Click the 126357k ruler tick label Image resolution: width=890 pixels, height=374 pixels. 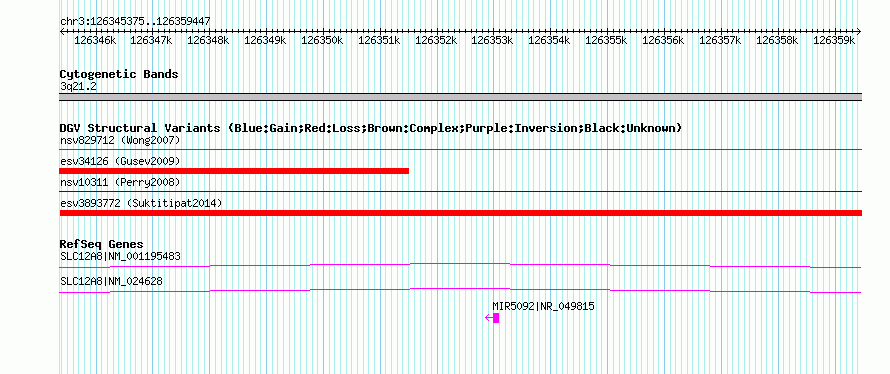pos(720,40)
